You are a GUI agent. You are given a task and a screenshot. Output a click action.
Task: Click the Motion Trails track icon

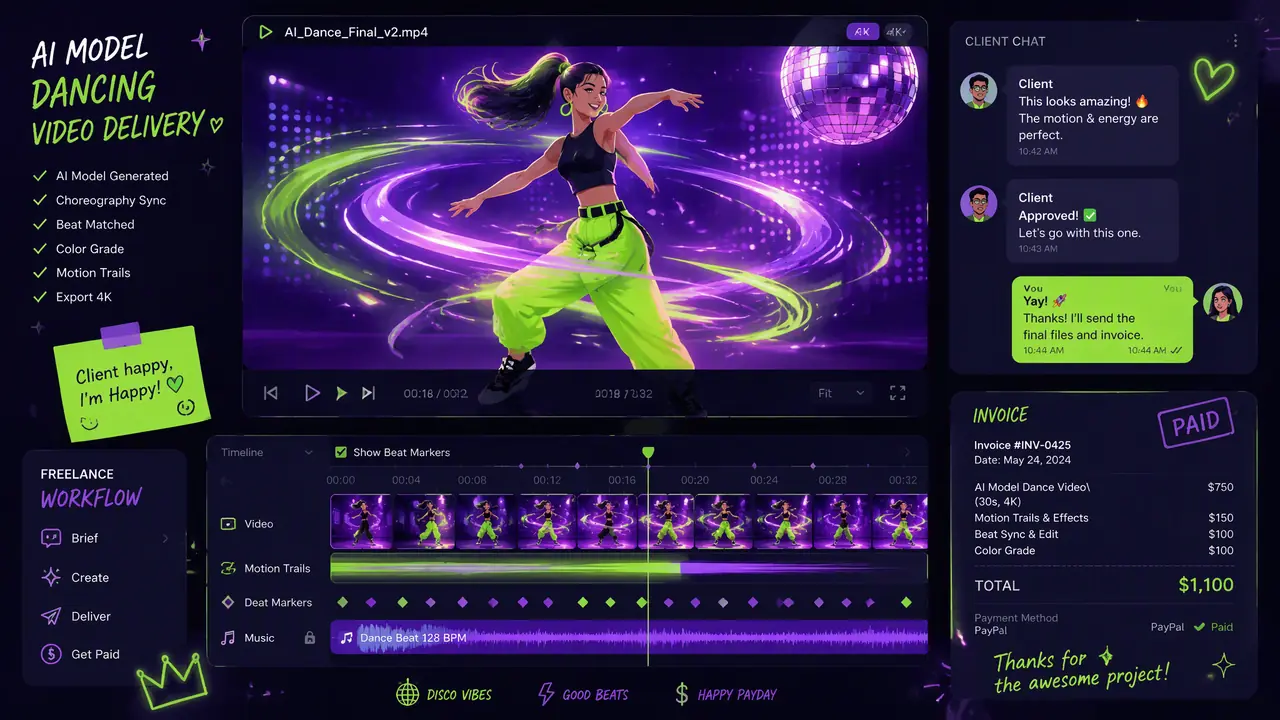coord(228,568)
